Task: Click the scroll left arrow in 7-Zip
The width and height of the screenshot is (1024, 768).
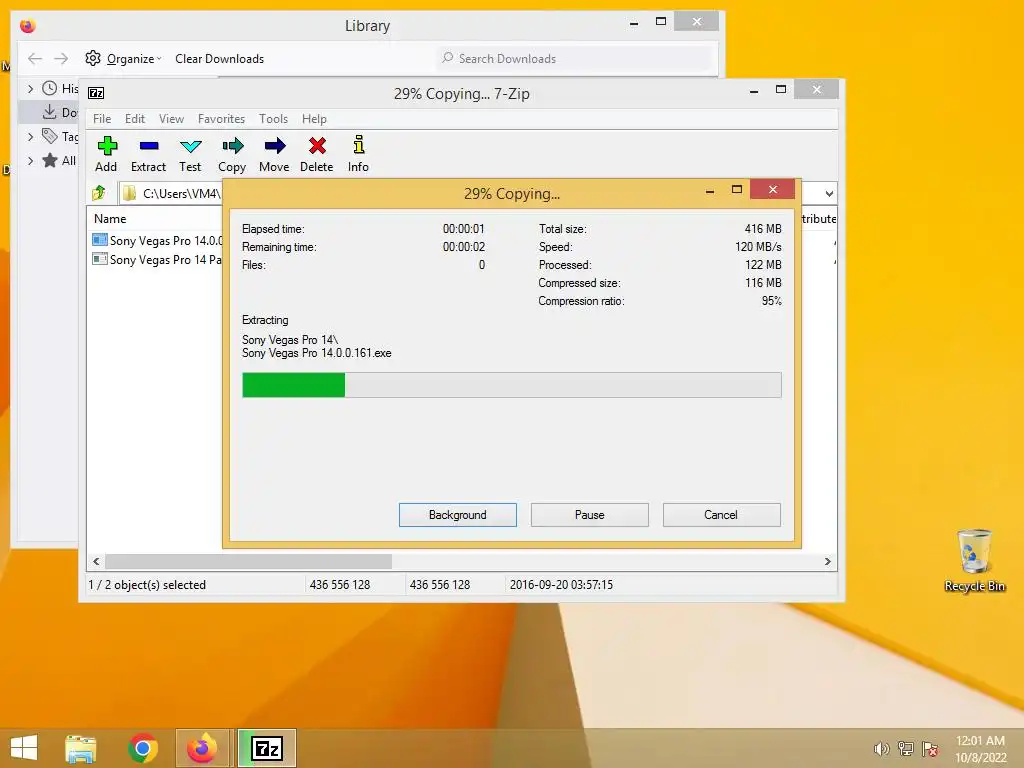Action: [x=96, y=562]
